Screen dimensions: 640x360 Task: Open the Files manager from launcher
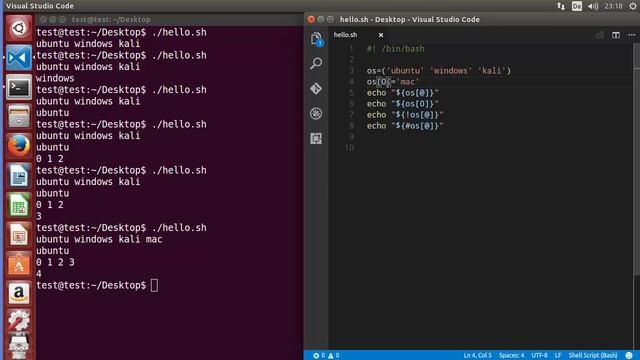coord(18,116)
